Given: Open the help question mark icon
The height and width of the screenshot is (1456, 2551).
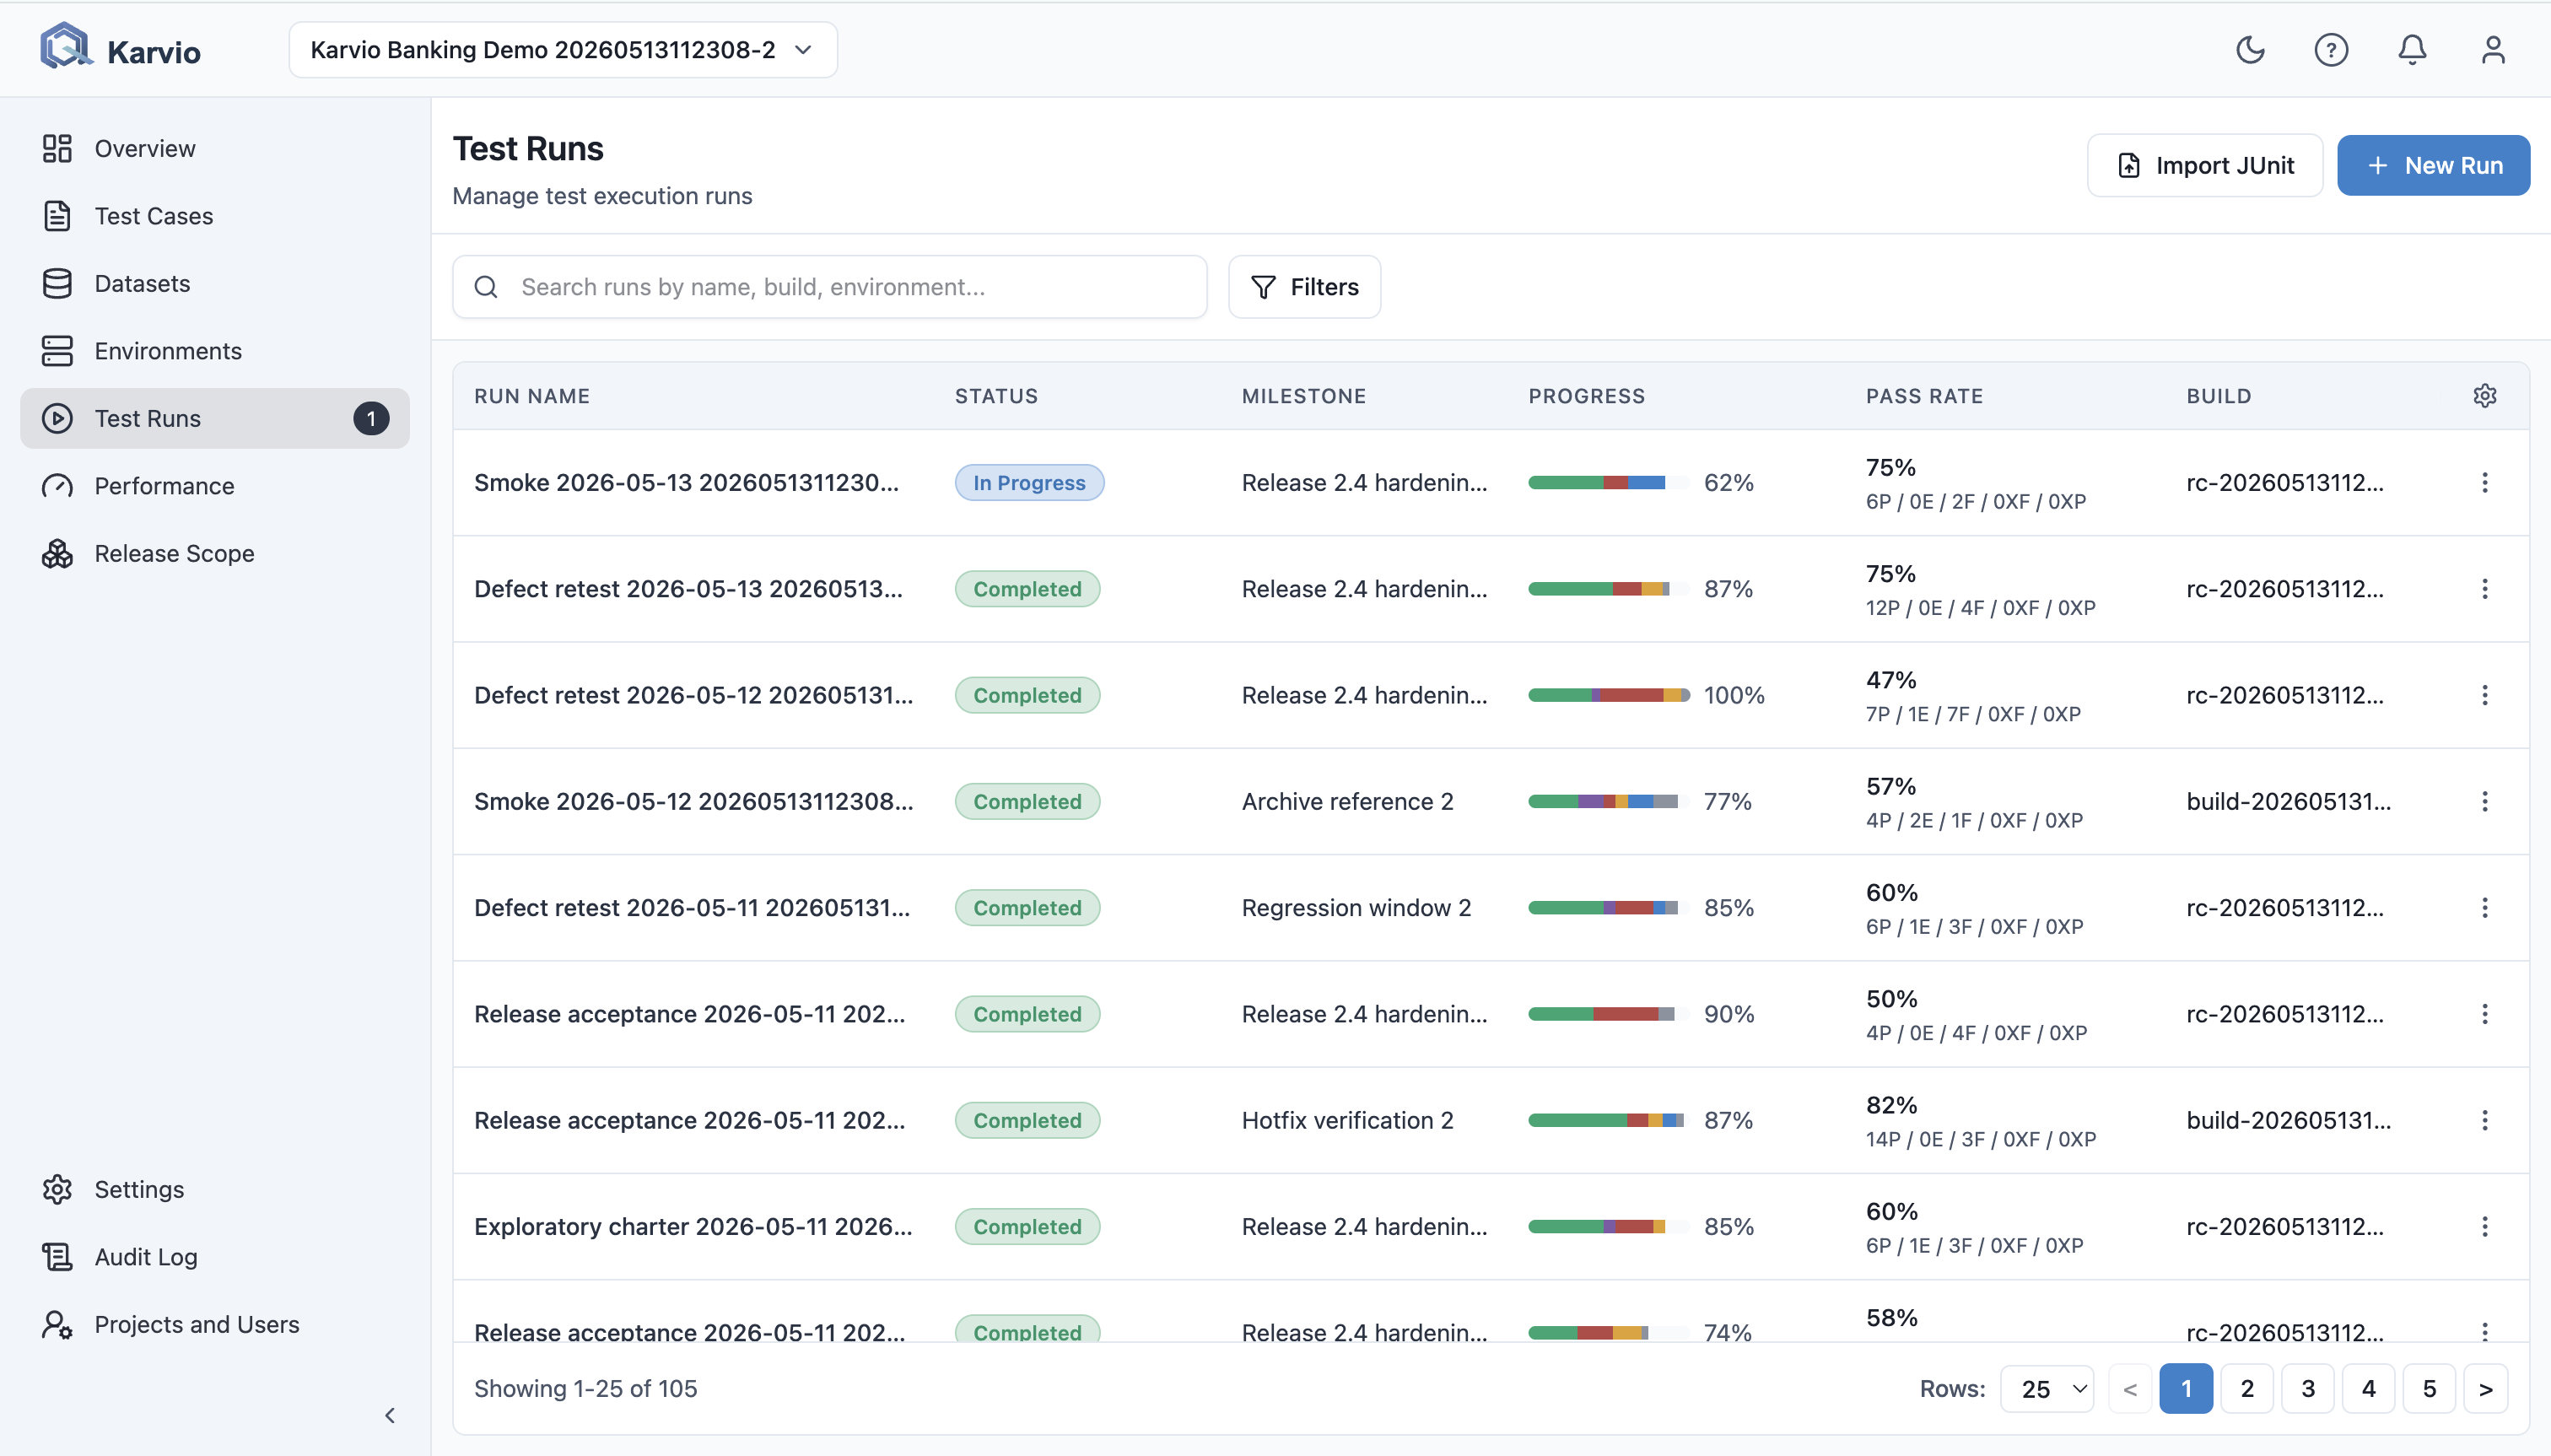Looking at the screenshot, I should 2331,49.
